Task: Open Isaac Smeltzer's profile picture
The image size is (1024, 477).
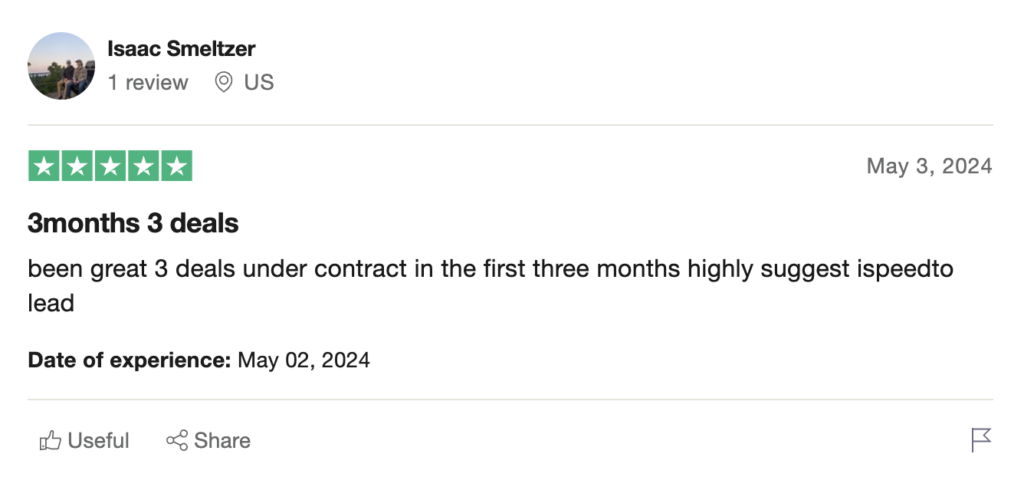Action: pos(61,66)
